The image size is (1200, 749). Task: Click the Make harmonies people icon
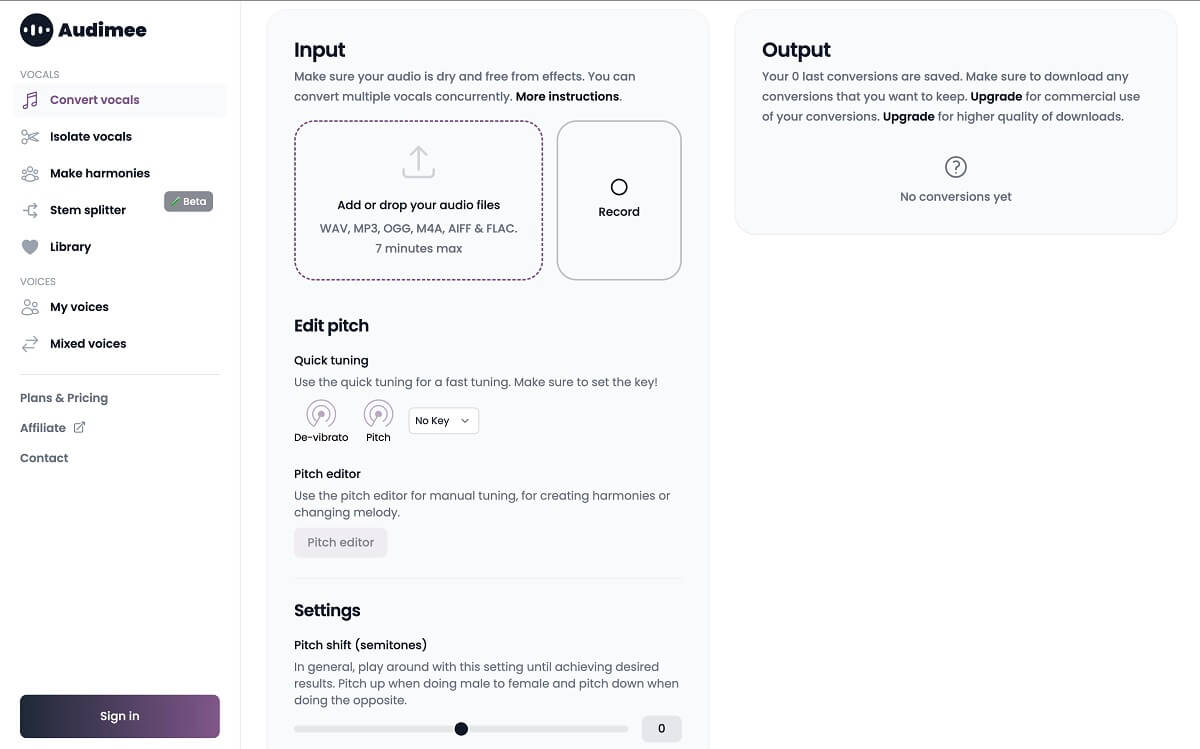(x=30, y=174)
